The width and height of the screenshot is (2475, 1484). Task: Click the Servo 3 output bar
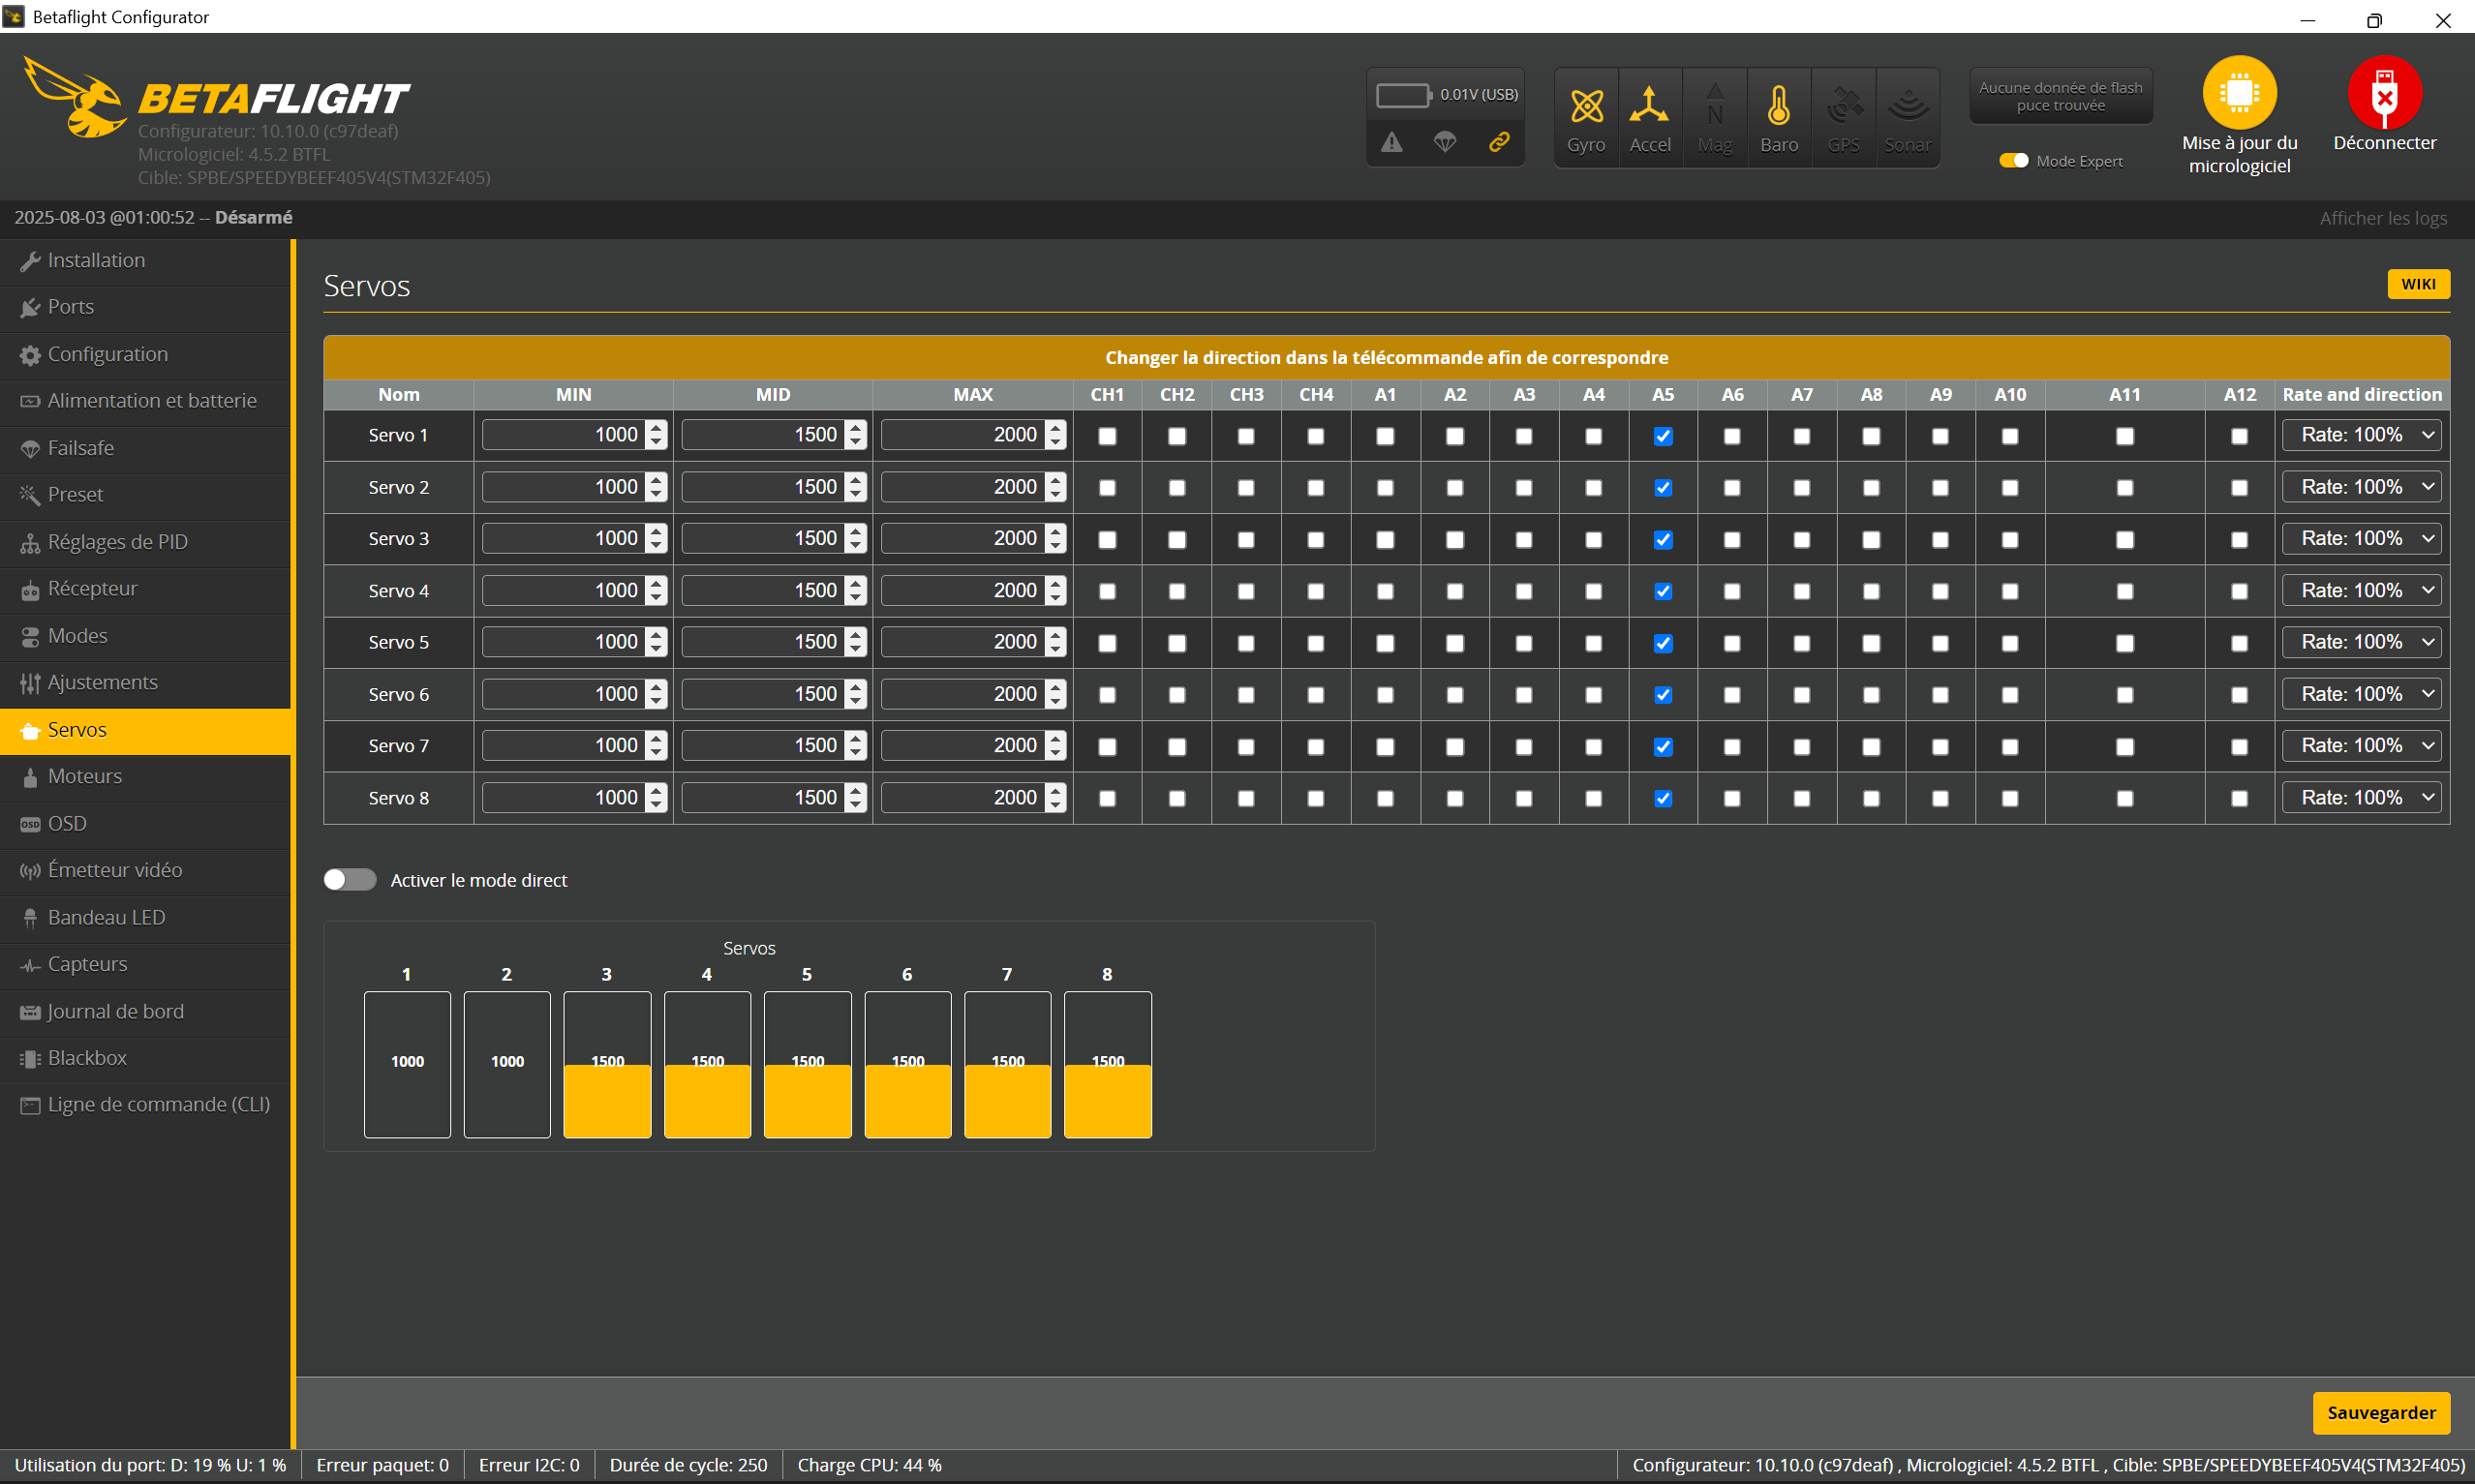click(x=607, y=1065)
